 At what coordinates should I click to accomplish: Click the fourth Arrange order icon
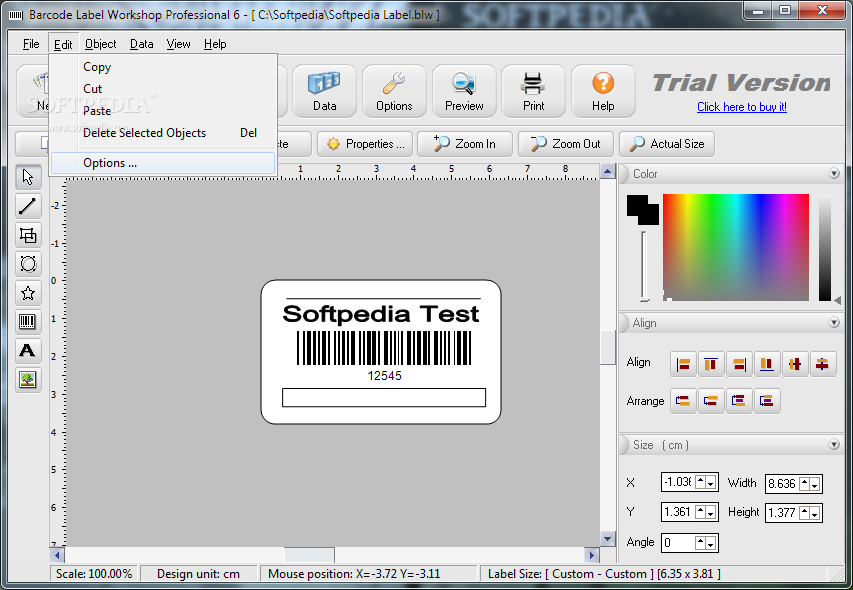tap(767, 401)
